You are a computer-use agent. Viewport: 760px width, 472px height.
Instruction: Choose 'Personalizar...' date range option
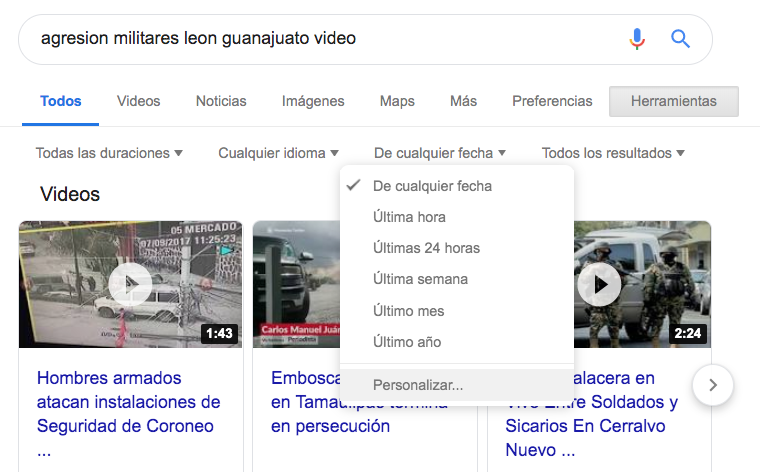click(x=418, y=384)
